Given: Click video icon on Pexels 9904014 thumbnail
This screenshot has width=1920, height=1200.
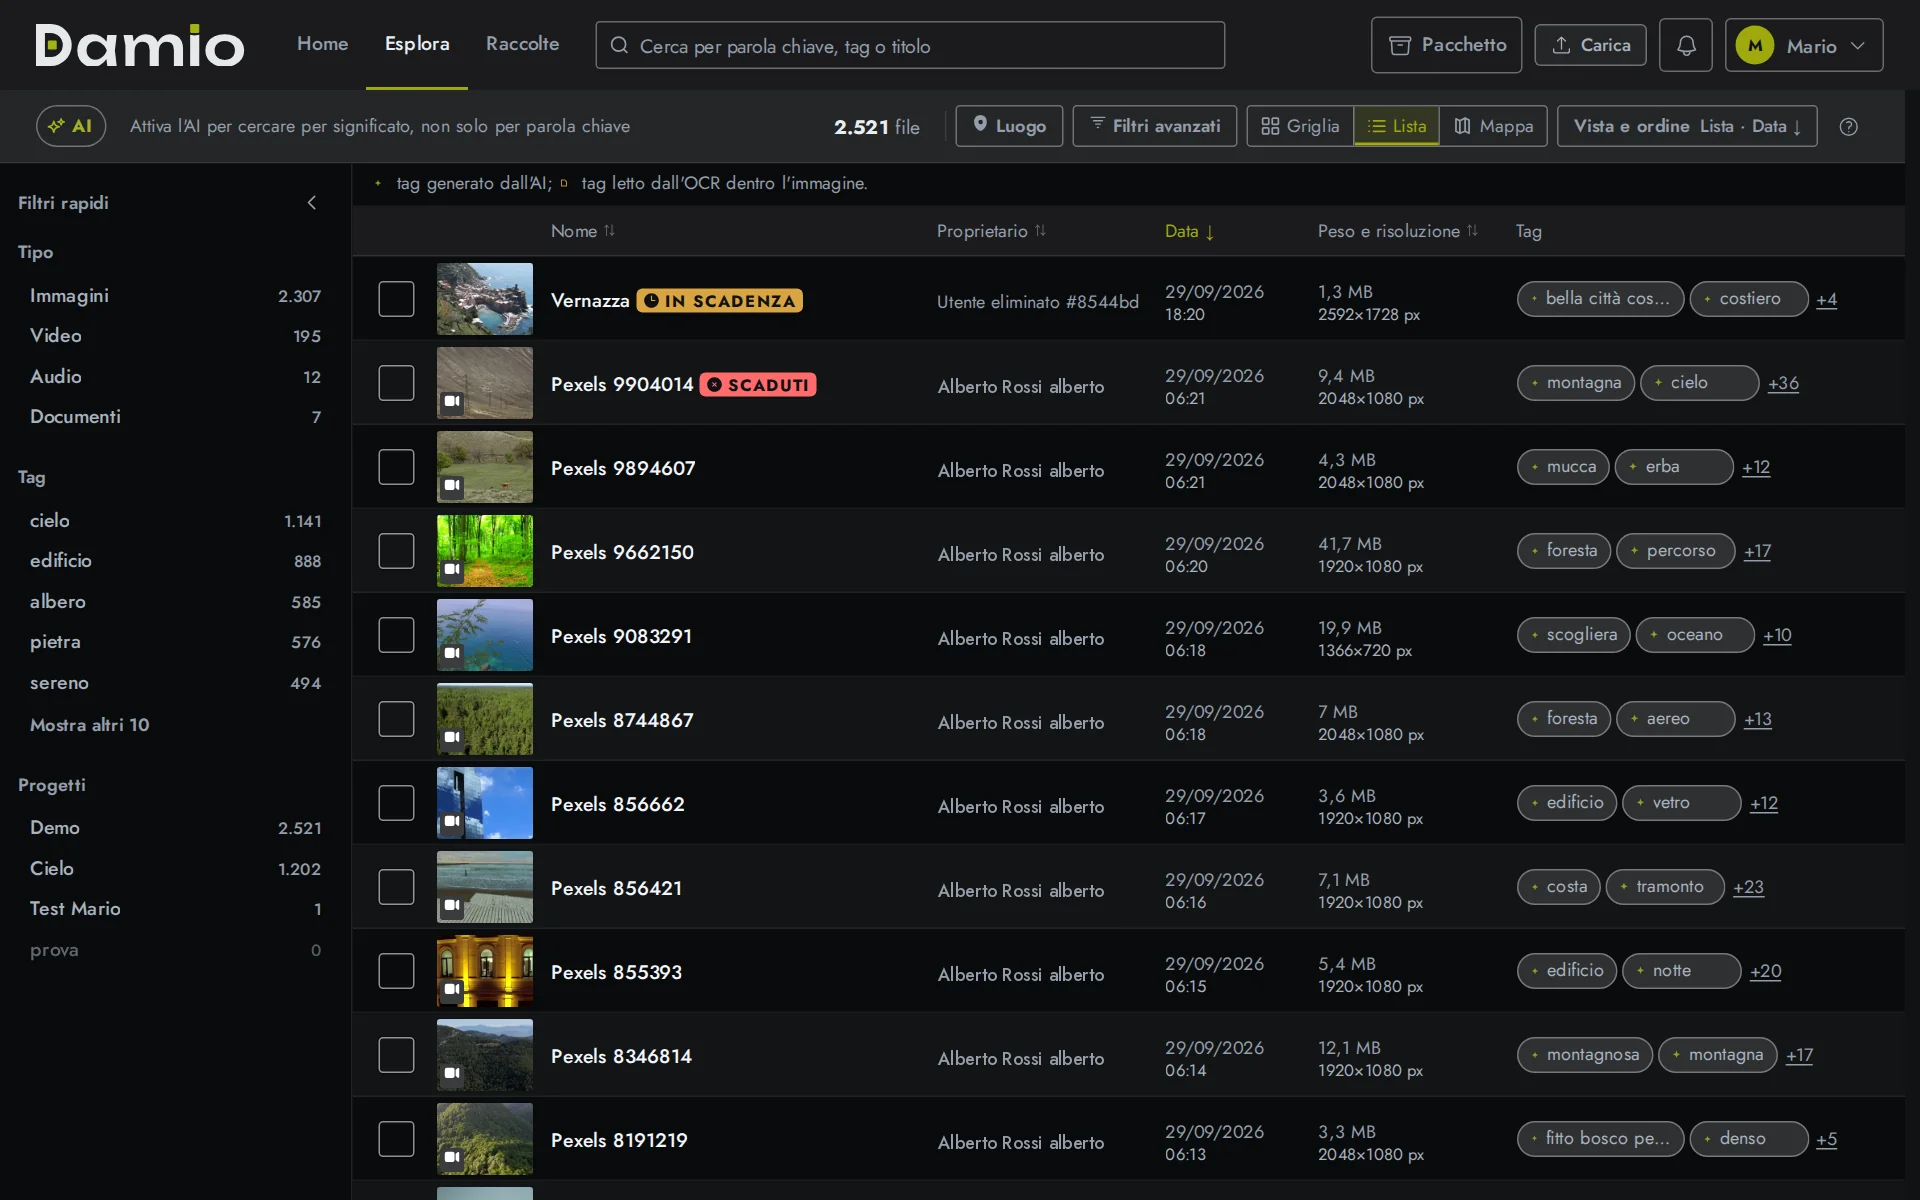Looking at the screenshot, I should coord(452,402).
